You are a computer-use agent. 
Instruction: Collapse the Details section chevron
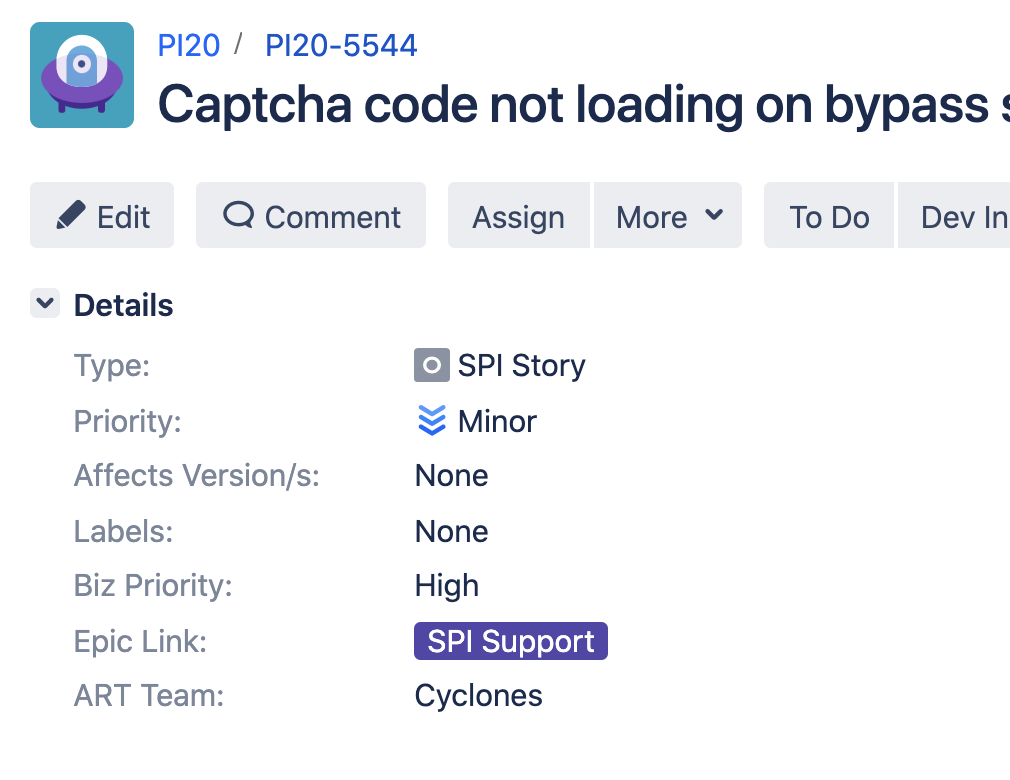click(x=45, y=303)
